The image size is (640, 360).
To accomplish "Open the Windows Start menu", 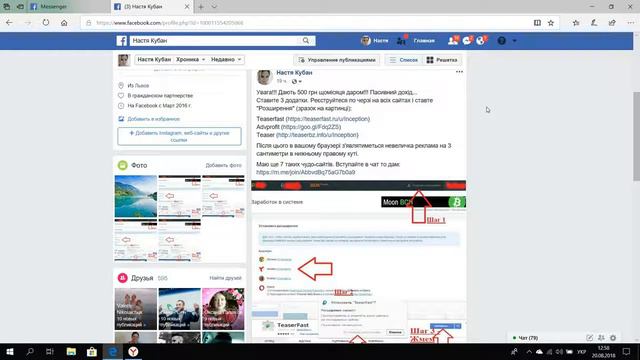I will pyautogui.click(x=10, y=351).
